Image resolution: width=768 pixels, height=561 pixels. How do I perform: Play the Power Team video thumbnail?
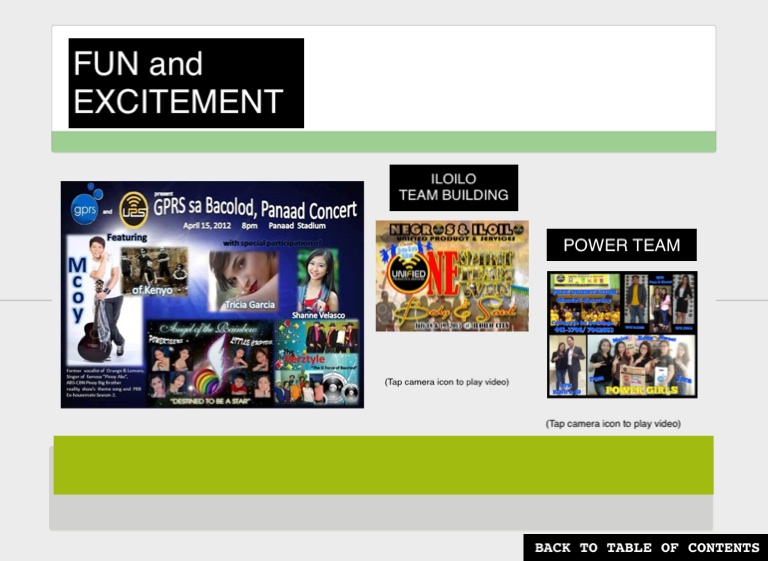pyautogui.click(x=622, y=334)
